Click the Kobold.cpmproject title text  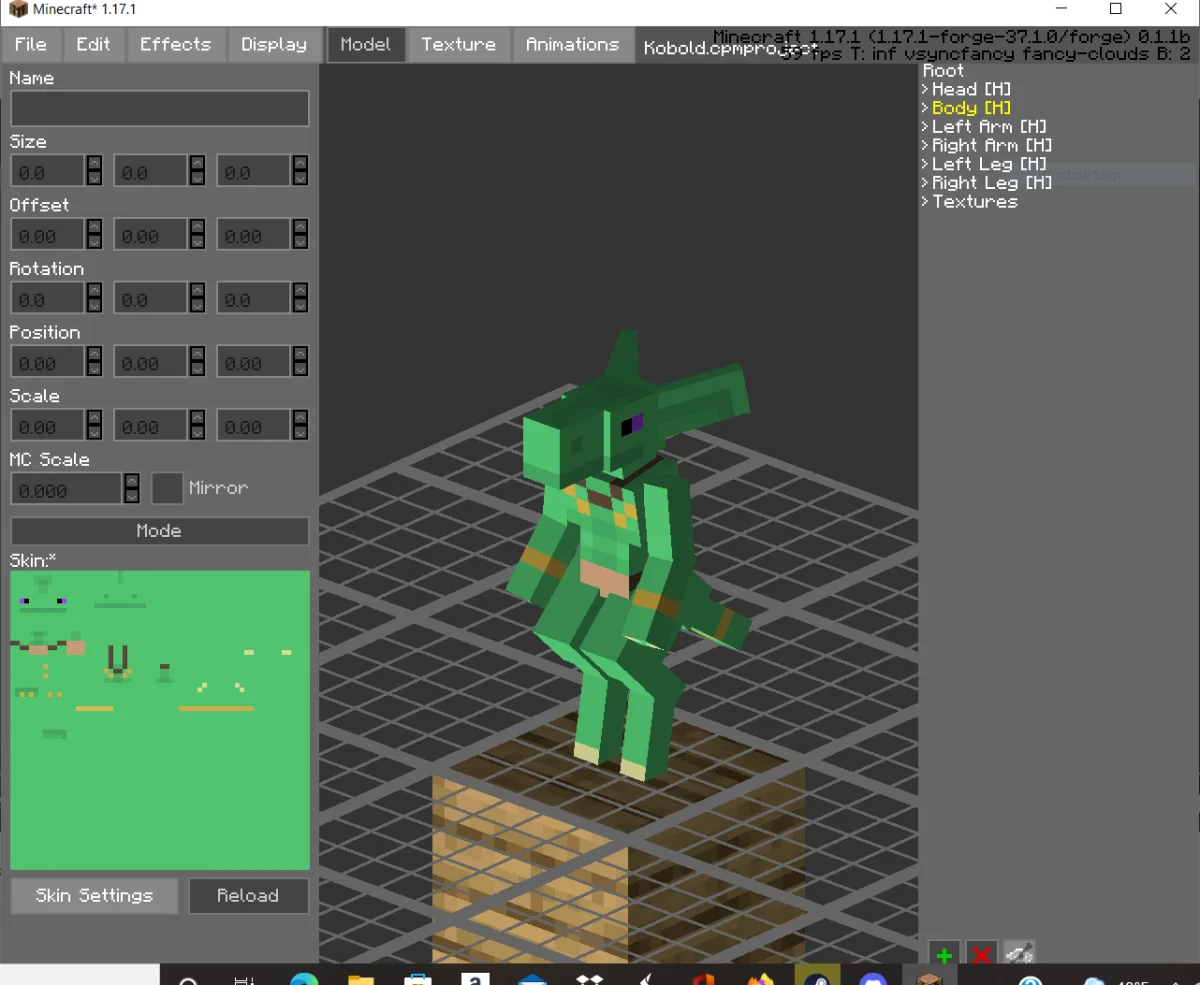click(730, 47)
